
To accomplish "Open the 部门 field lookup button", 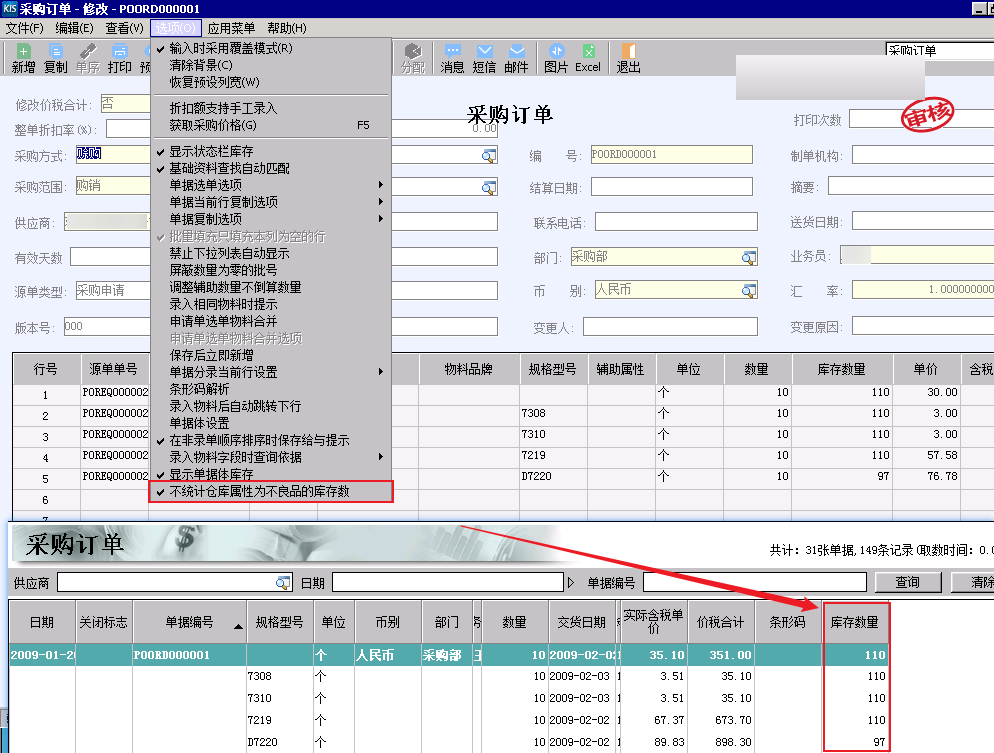I will click(x=748, y=257).
